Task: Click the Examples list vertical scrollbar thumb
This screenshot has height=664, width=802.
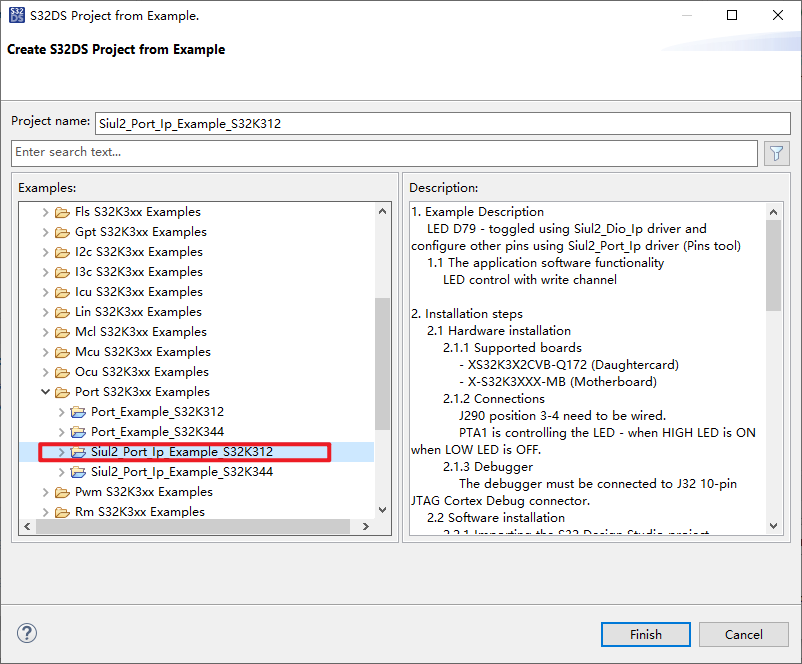Action: pyautogui.click(x=382, y=364)
